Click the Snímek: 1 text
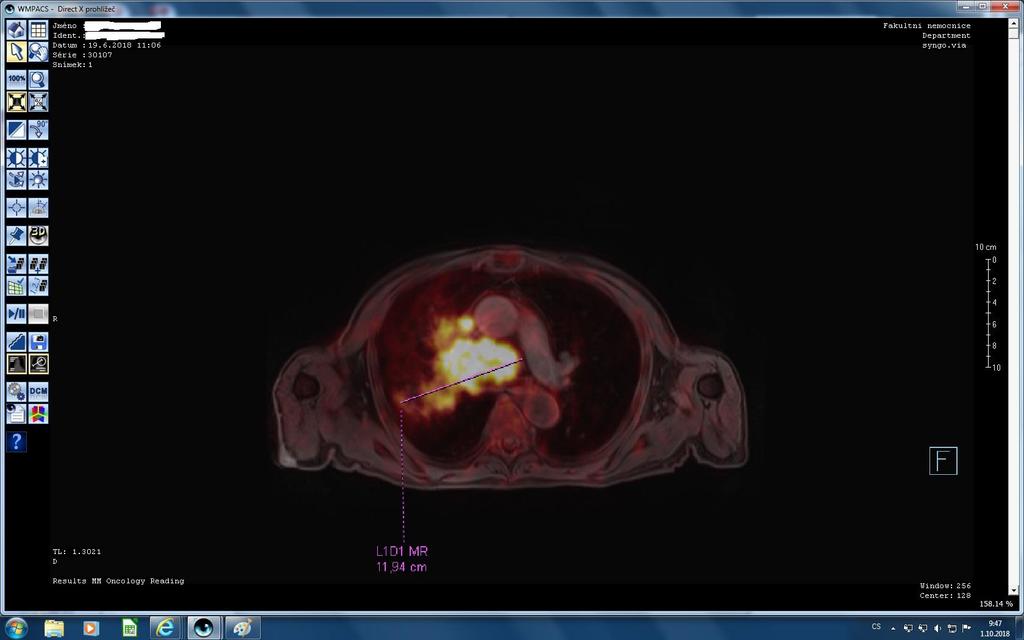 pyautogui.click(x=72, y=65)
